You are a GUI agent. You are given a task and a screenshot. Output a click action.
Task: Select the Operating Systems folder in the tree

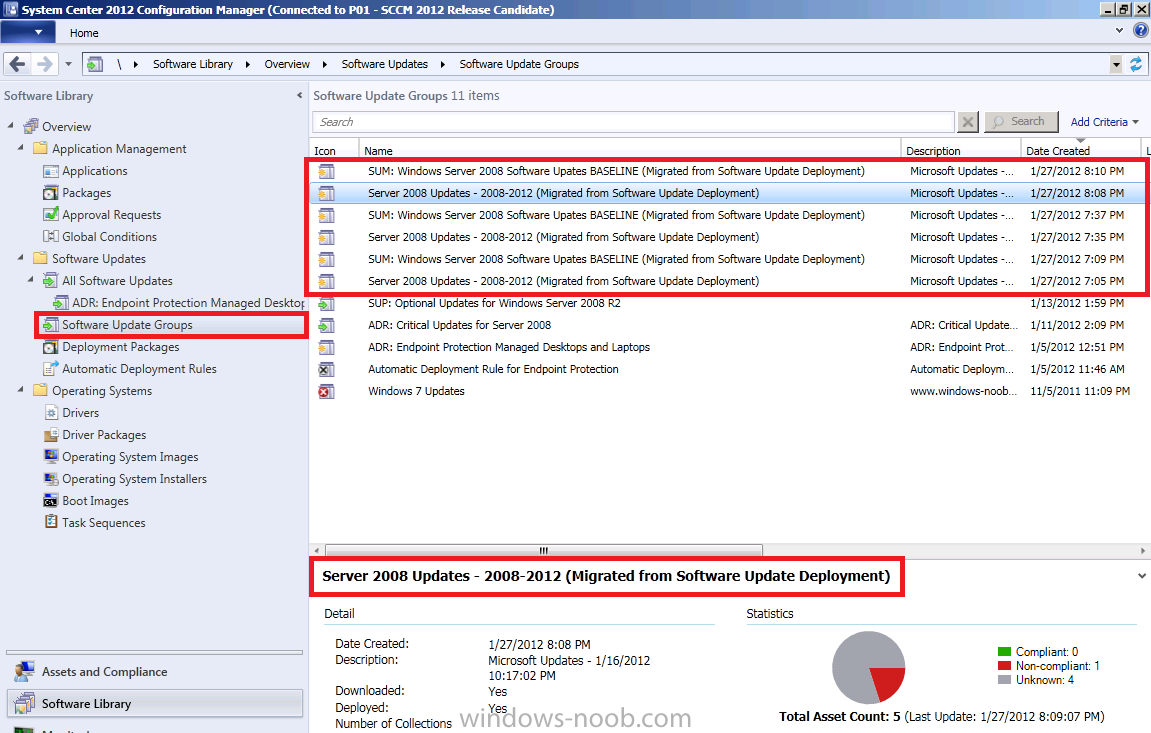pos(102,391)
